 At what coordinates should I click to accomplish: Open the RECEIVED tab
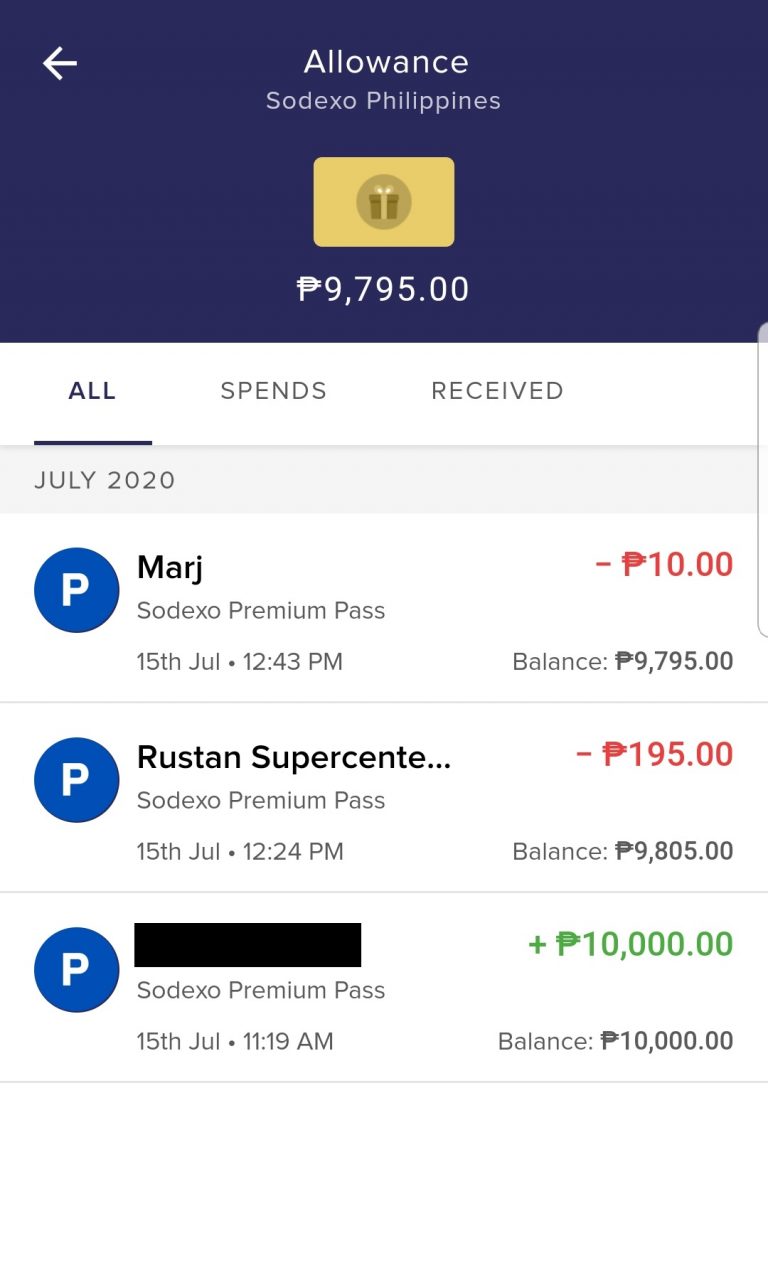pyautogui.click(x=497, y=391)
